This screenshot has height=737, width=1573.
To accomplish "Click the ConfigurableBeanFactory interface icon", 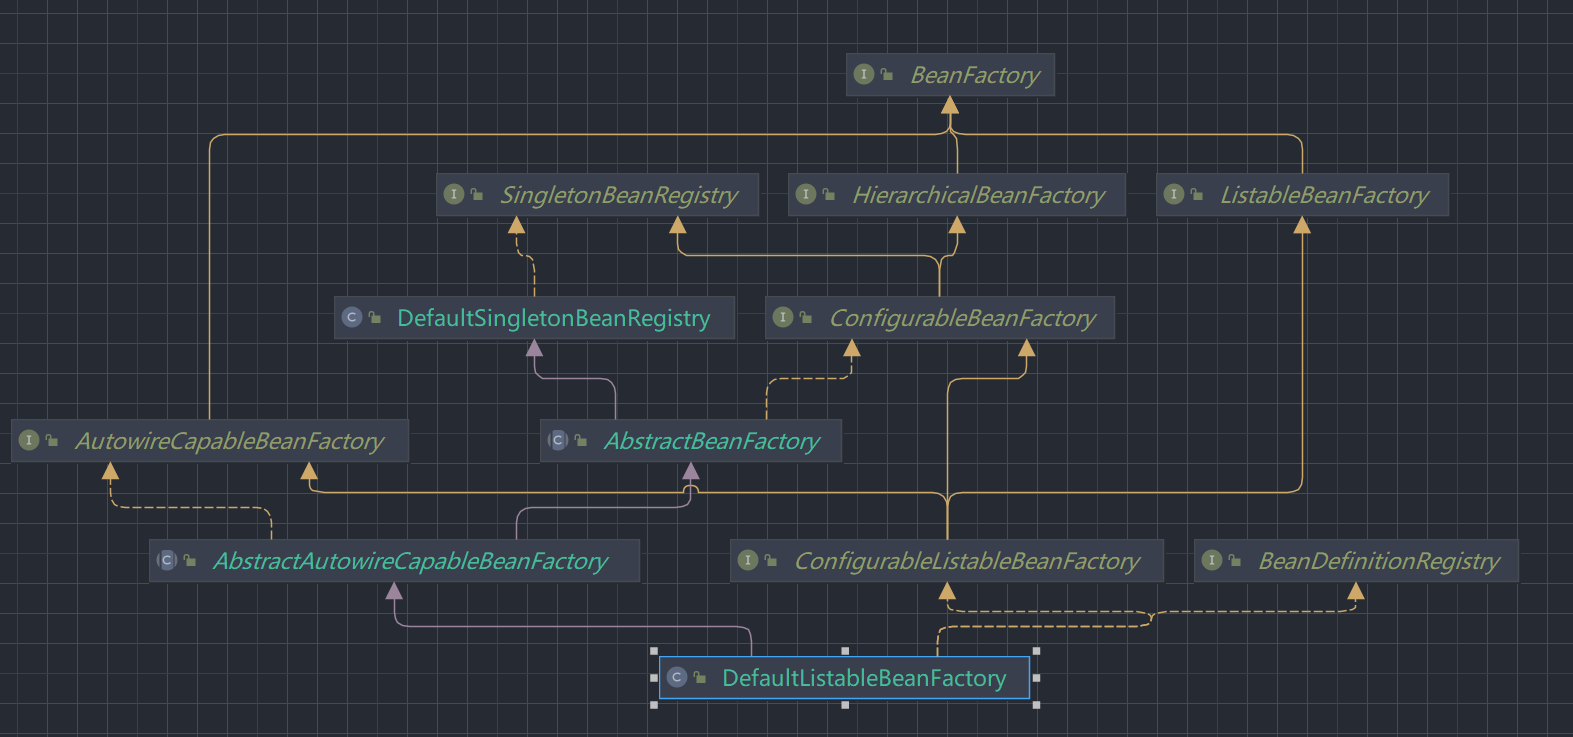I will [783, 317].
